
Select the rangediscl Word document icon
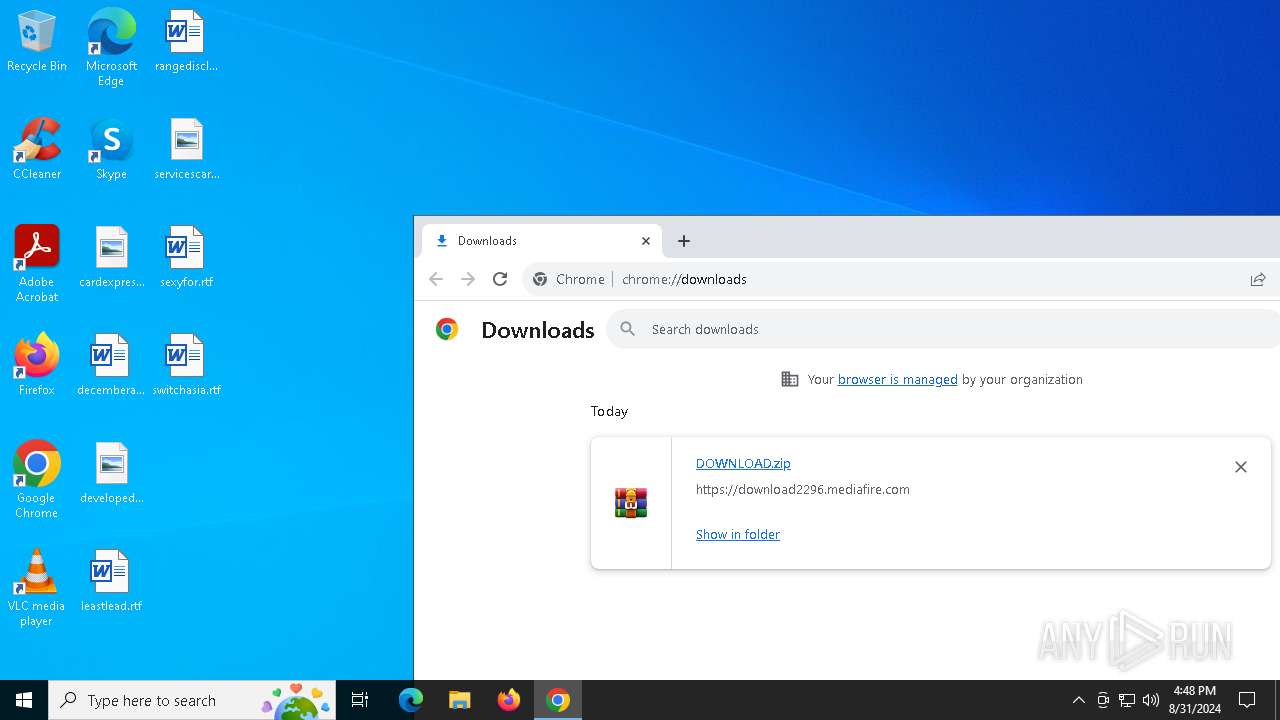(x=186, y=41)
